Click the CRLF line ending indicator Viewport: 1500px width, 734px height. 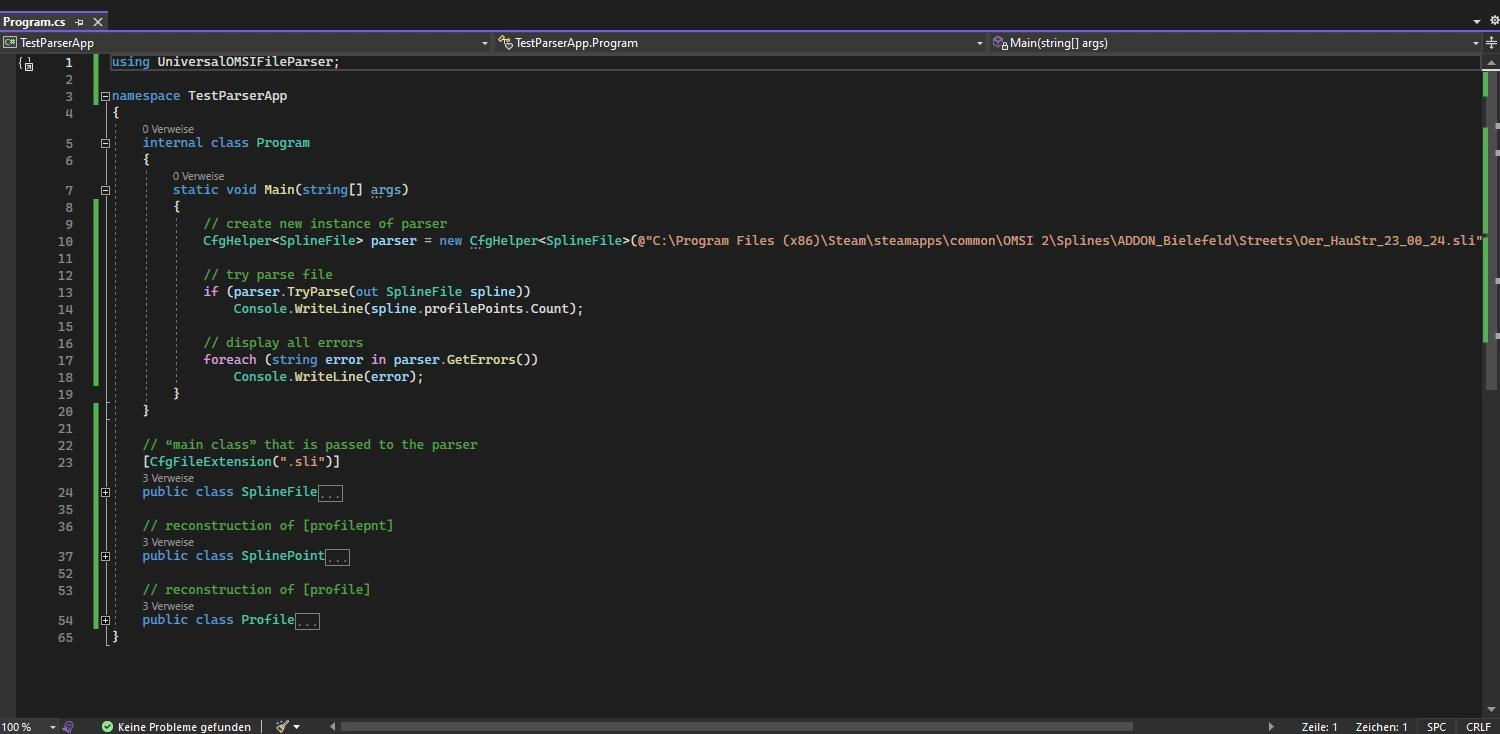[x=1478, y=727]
